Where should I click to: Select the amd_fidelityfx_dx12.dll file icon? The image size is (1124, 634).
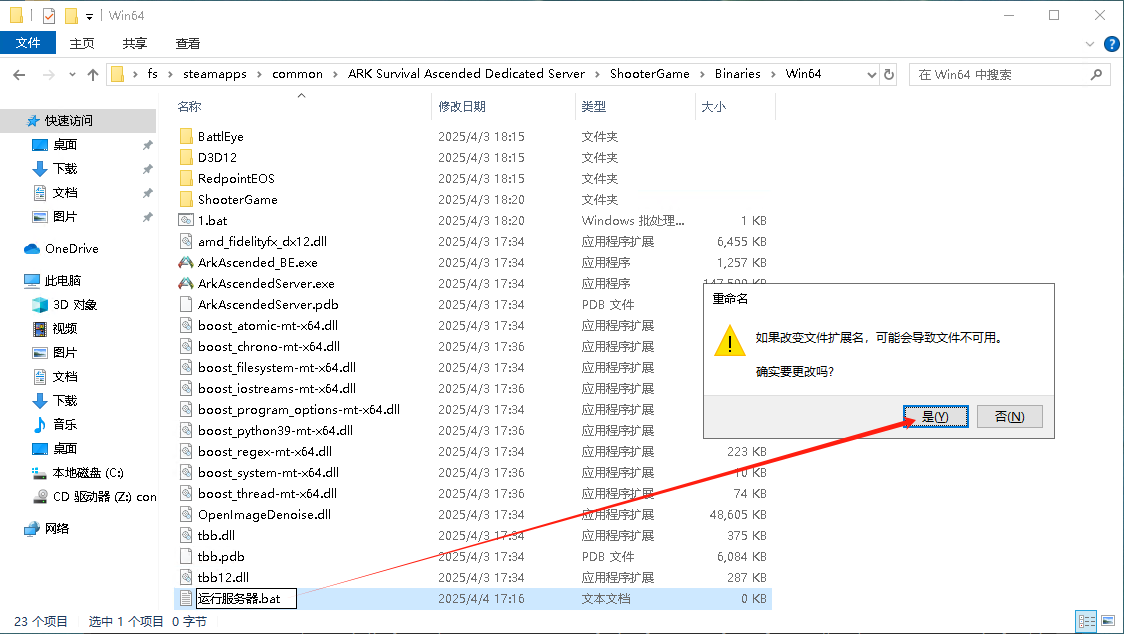coord(186,241)
